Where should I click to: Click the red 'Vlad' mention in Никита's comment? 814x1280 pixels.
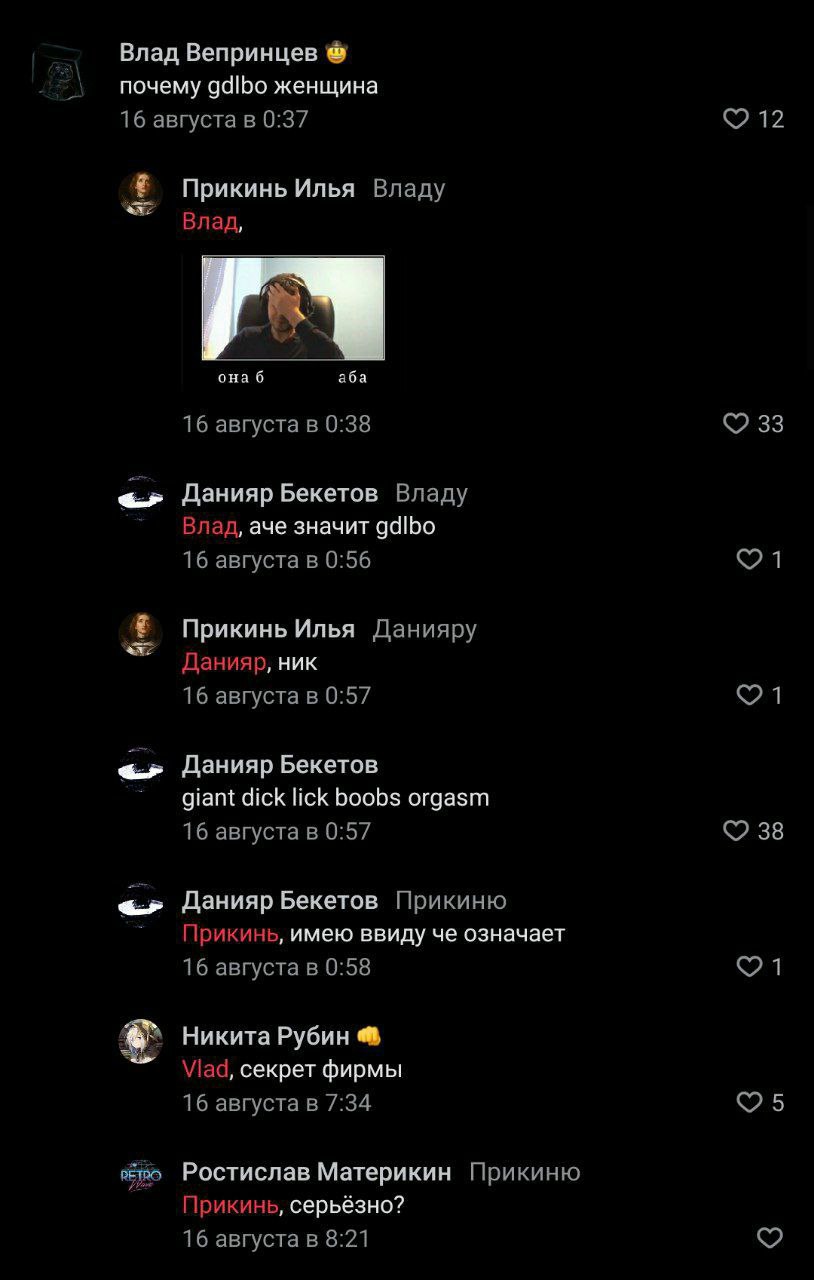pyautogui.click(x=205, y=1070)
